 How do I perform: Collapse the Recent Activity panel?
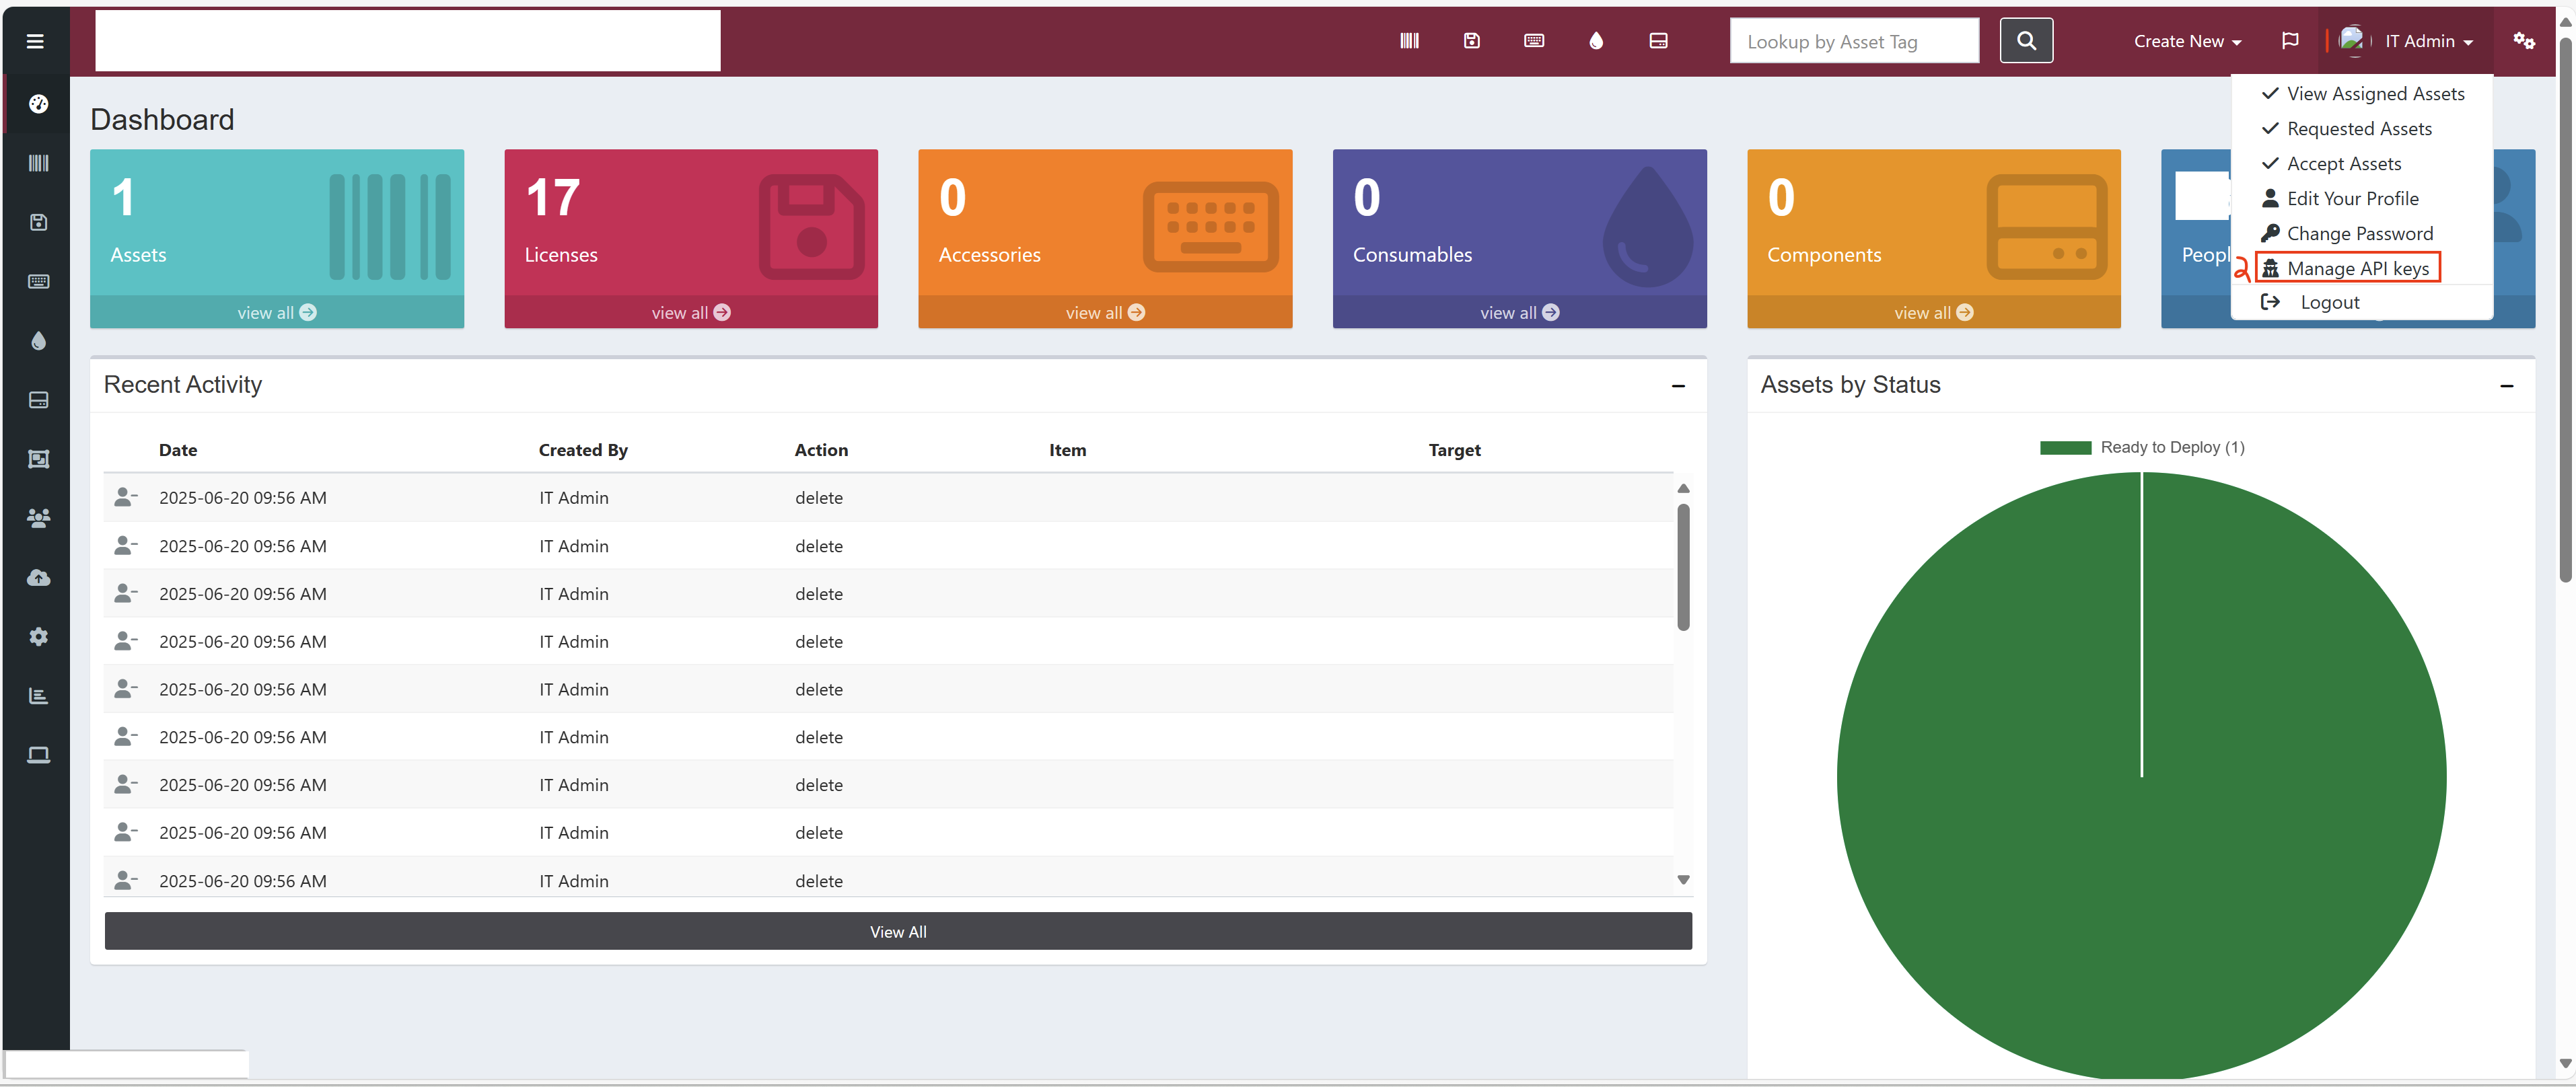(1678, 386)
